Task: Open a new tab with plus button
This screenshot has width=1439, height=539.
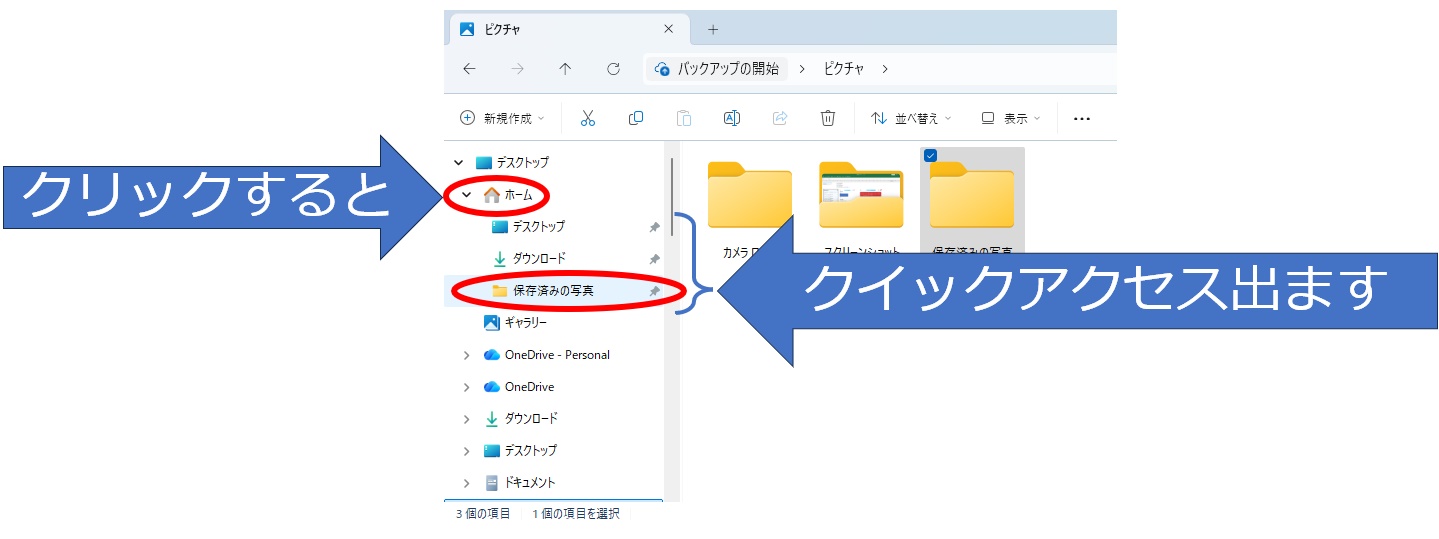Action: 713,29
